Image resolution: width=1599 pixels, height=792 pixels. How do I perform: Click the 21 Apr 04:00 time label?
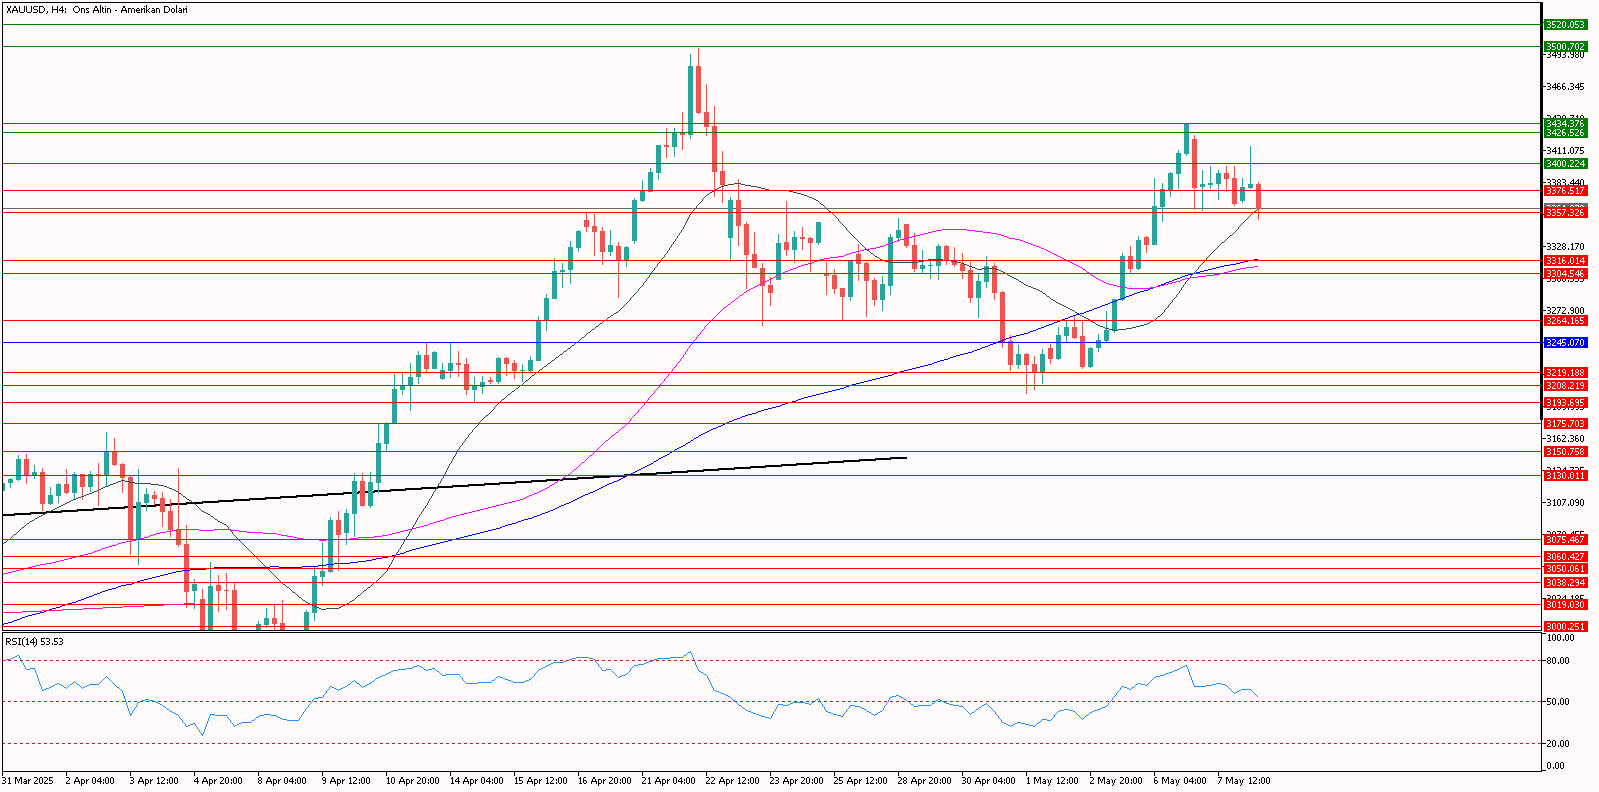click(x=669, y=781)
